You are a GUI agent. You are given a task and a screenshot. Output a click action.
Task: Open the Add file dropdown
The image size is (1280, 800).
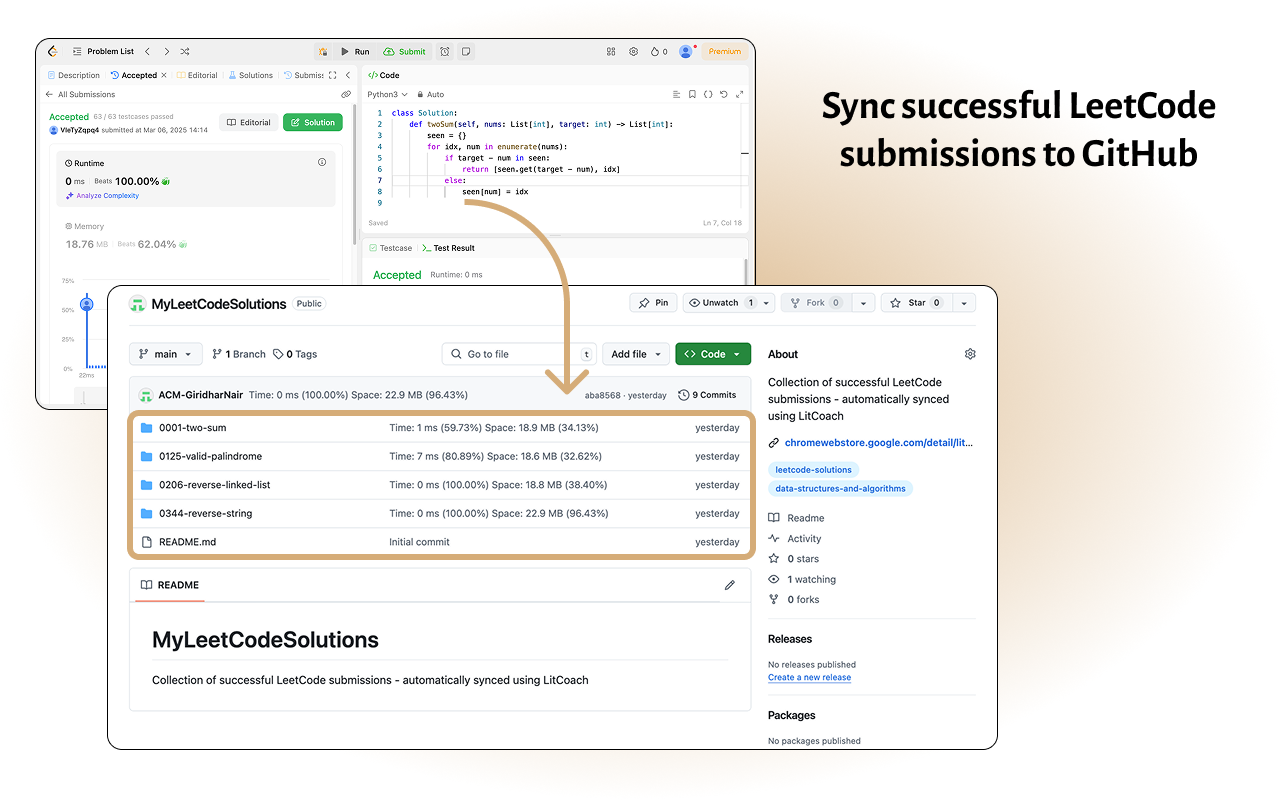636,354
